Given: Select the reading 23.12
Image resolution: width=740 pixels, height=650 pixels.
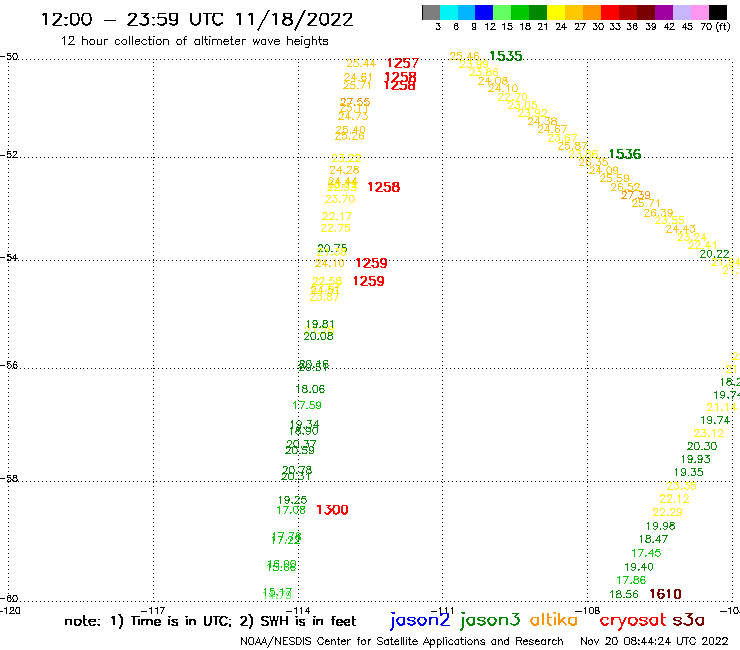Looking at the screenshot, I should [x=708, y=433].
